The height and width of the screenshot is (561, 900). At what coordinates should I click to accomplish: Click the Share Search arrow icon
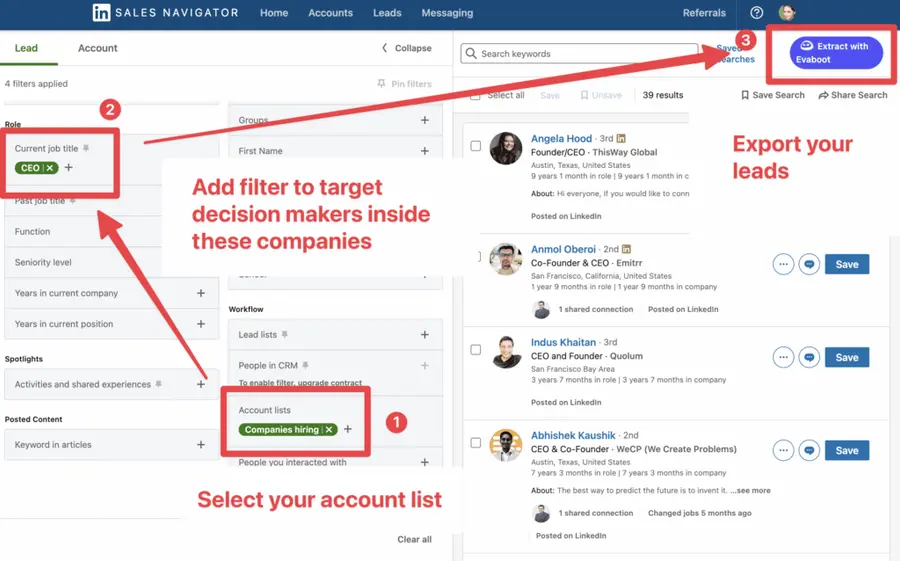click(823, 95)
